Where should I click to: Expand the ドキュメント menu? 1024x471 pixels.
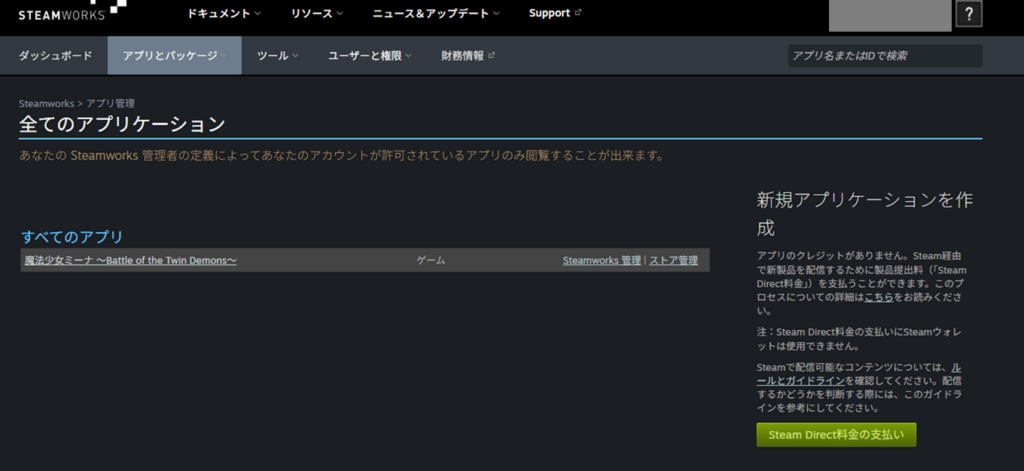pos(223,14)
